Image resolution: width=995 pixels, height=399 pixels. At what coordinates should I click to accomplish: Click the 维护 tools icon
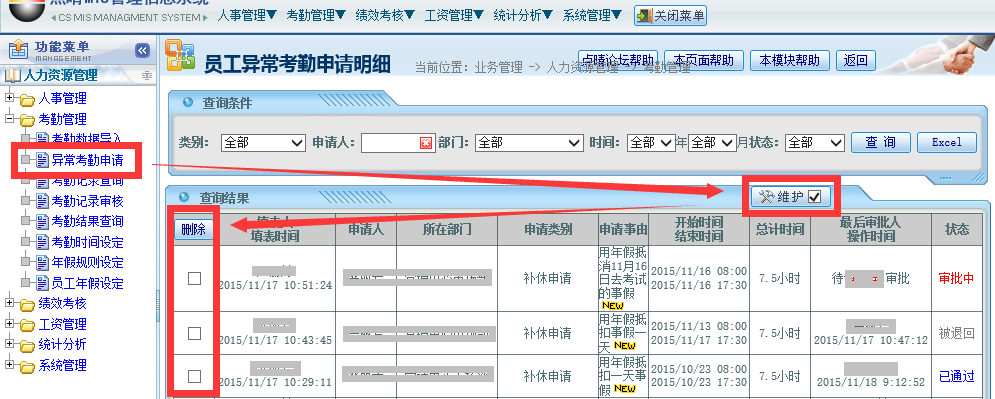click(767, 197)
